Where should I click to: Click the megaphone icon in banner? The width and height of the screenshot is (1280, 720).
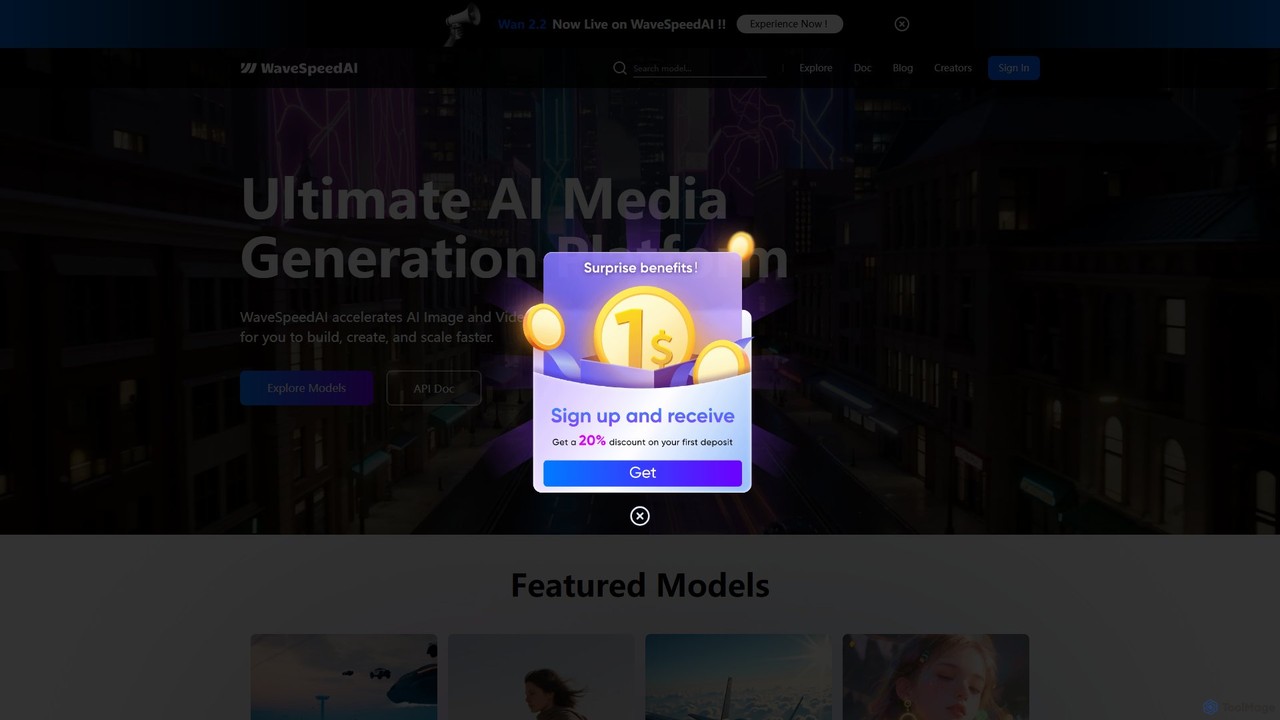(463, 24)
